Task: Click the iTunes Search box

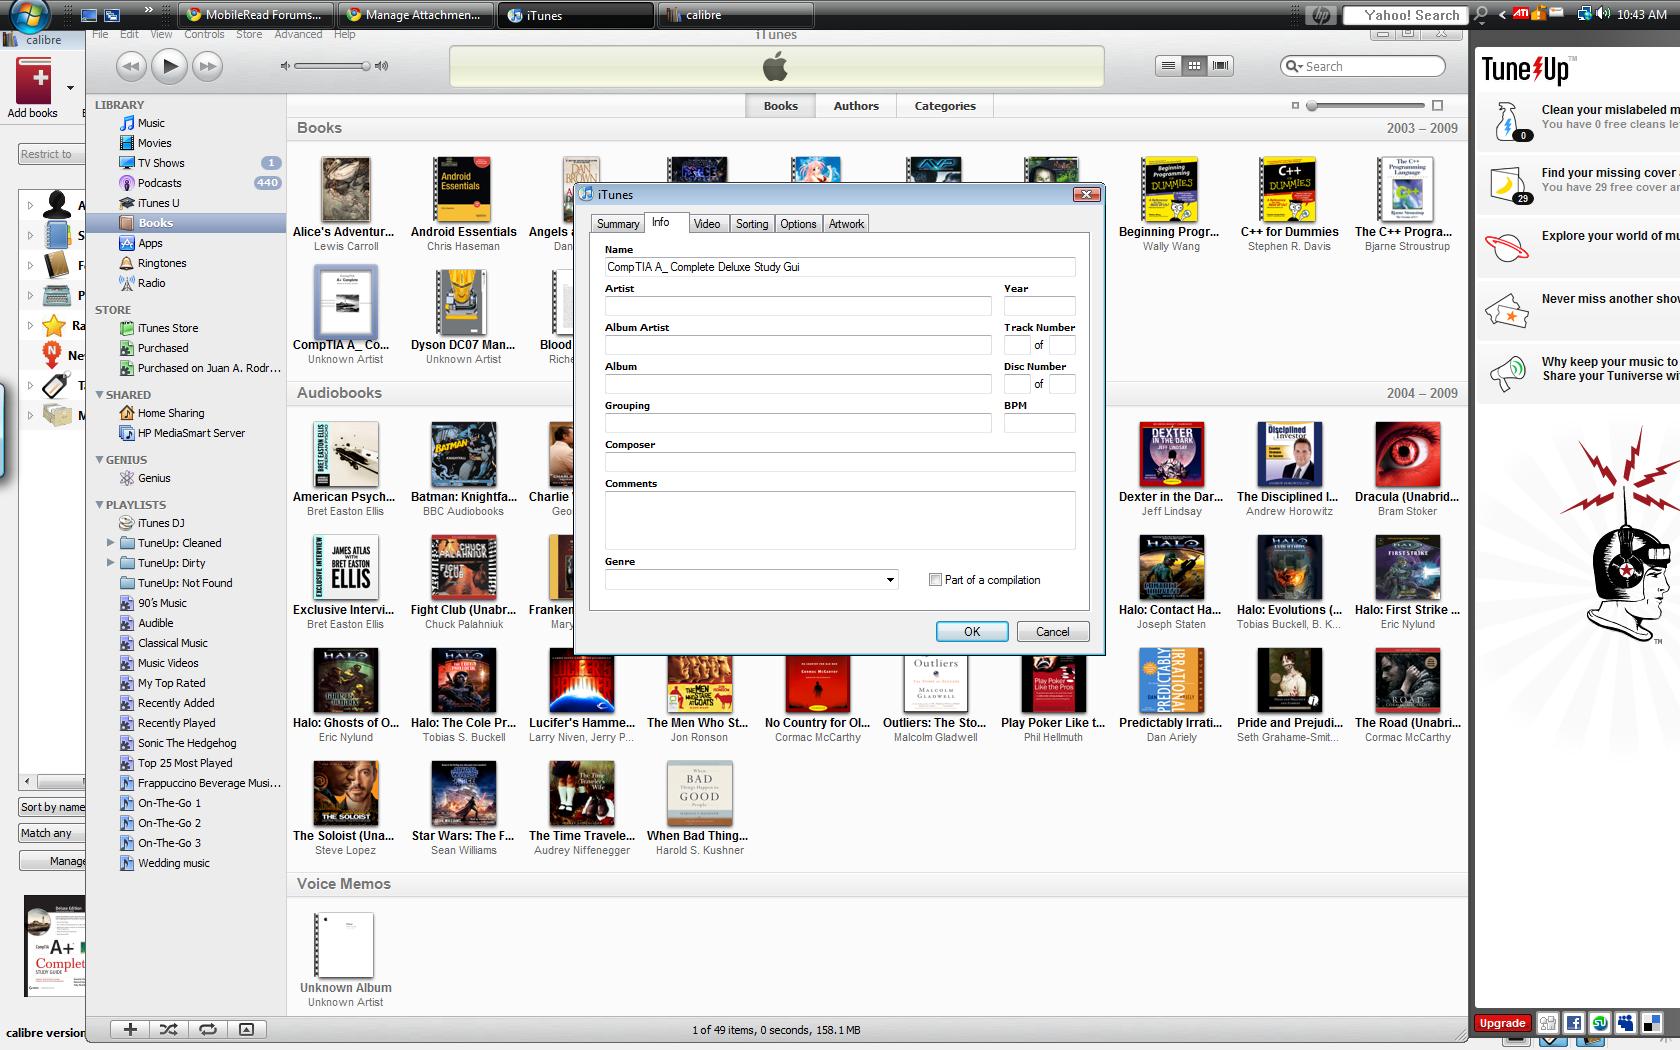Action: (x=1363, y=66)
